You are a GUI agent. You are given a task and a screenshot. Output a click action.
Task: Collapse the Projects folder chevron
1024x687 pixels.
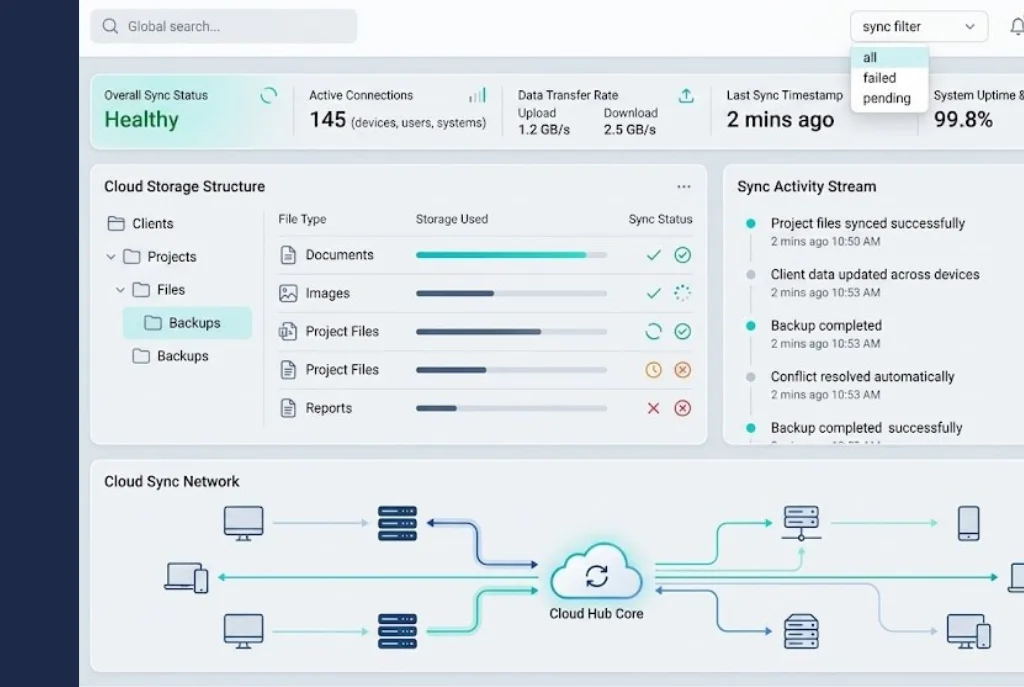111,257
